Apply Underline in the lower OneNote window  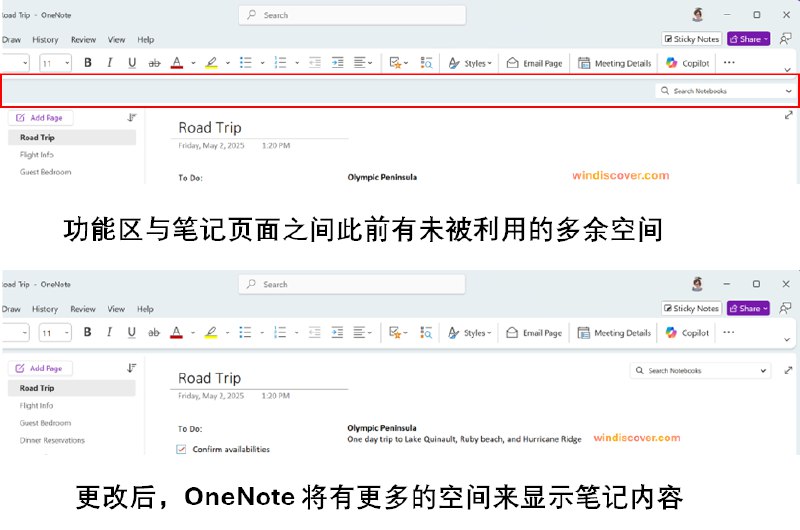[132, 332]
